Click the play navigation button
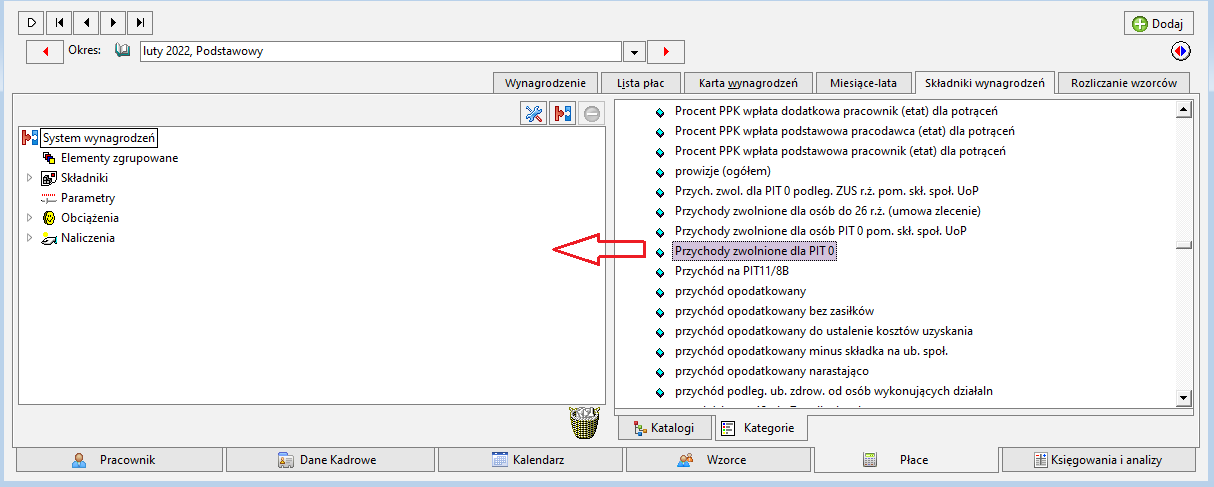Screen dimensions: 1214x487 (x=32, y=21)
